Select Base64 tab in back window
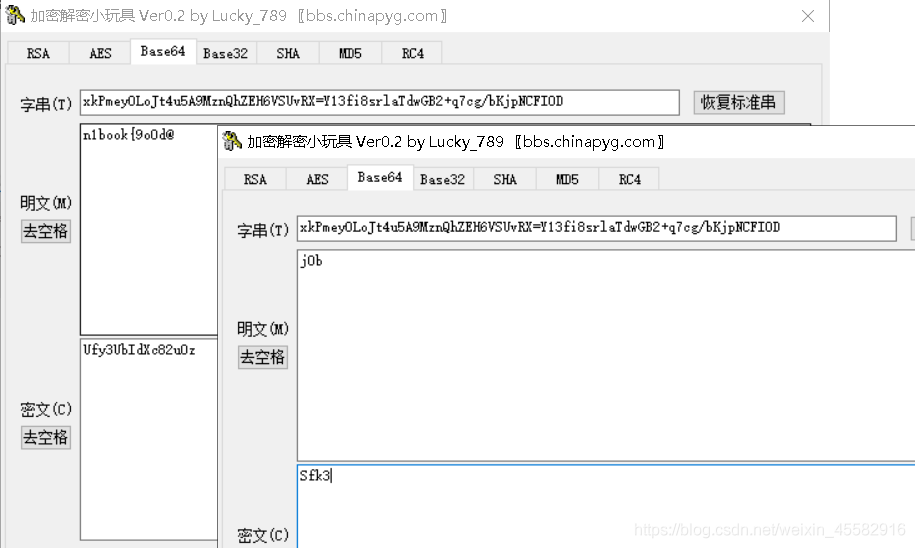 163,51
